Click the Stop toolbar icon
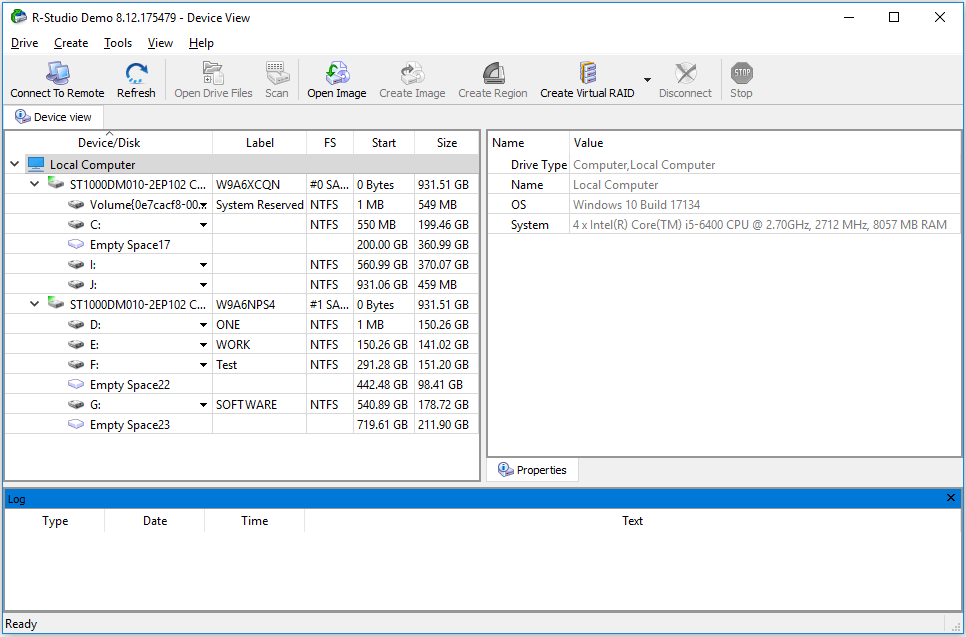966x637 pixels. coord(741,73)
